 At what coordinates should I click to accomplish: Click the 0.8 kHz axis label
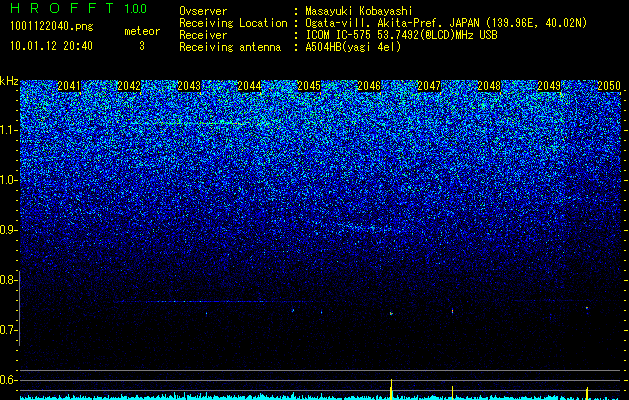pos(8,280)
